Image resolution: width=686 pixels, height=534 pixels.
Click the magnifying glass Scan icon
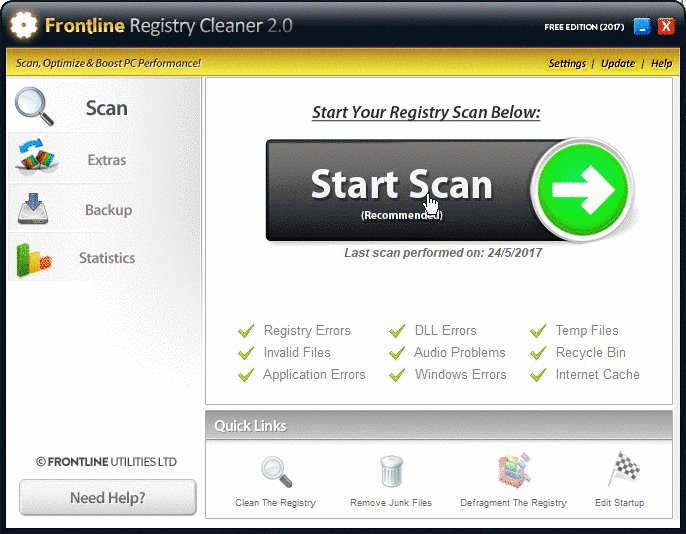coord(34,106)
